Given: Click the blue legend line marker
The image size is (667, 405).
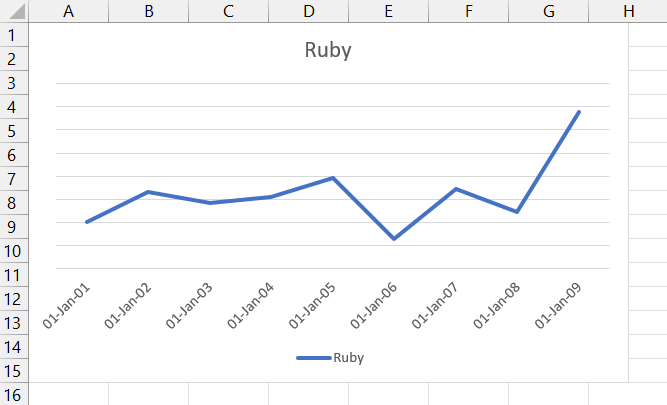Looking at the screenshot, I should (314, 358).
